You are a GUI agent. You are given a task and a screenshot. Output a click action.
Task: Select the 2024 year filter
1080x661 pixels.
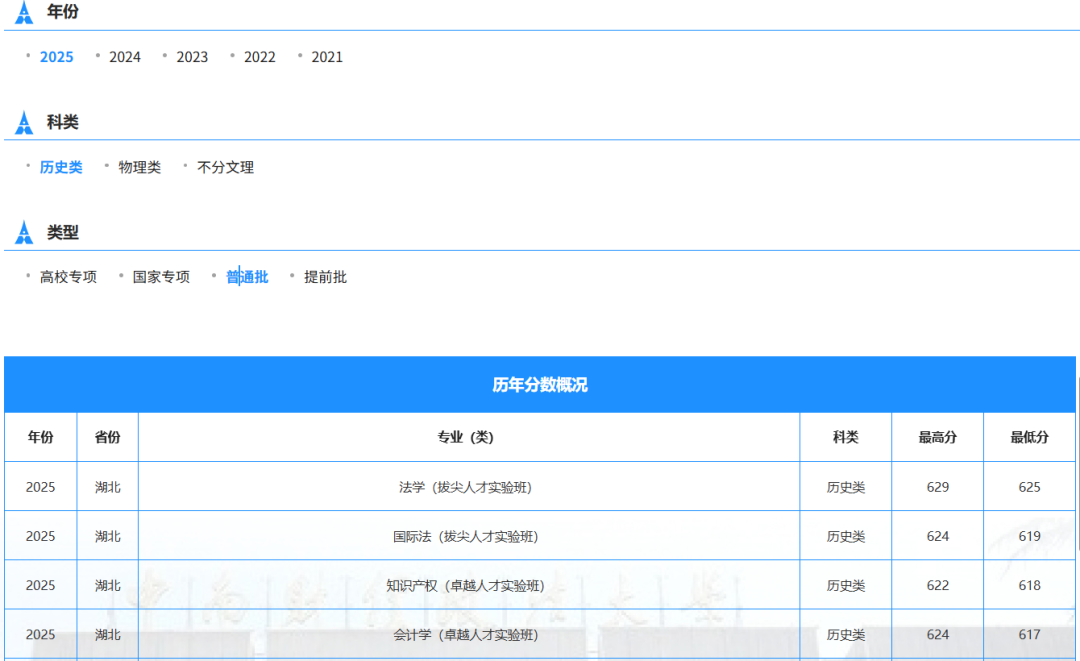[125, 57]
